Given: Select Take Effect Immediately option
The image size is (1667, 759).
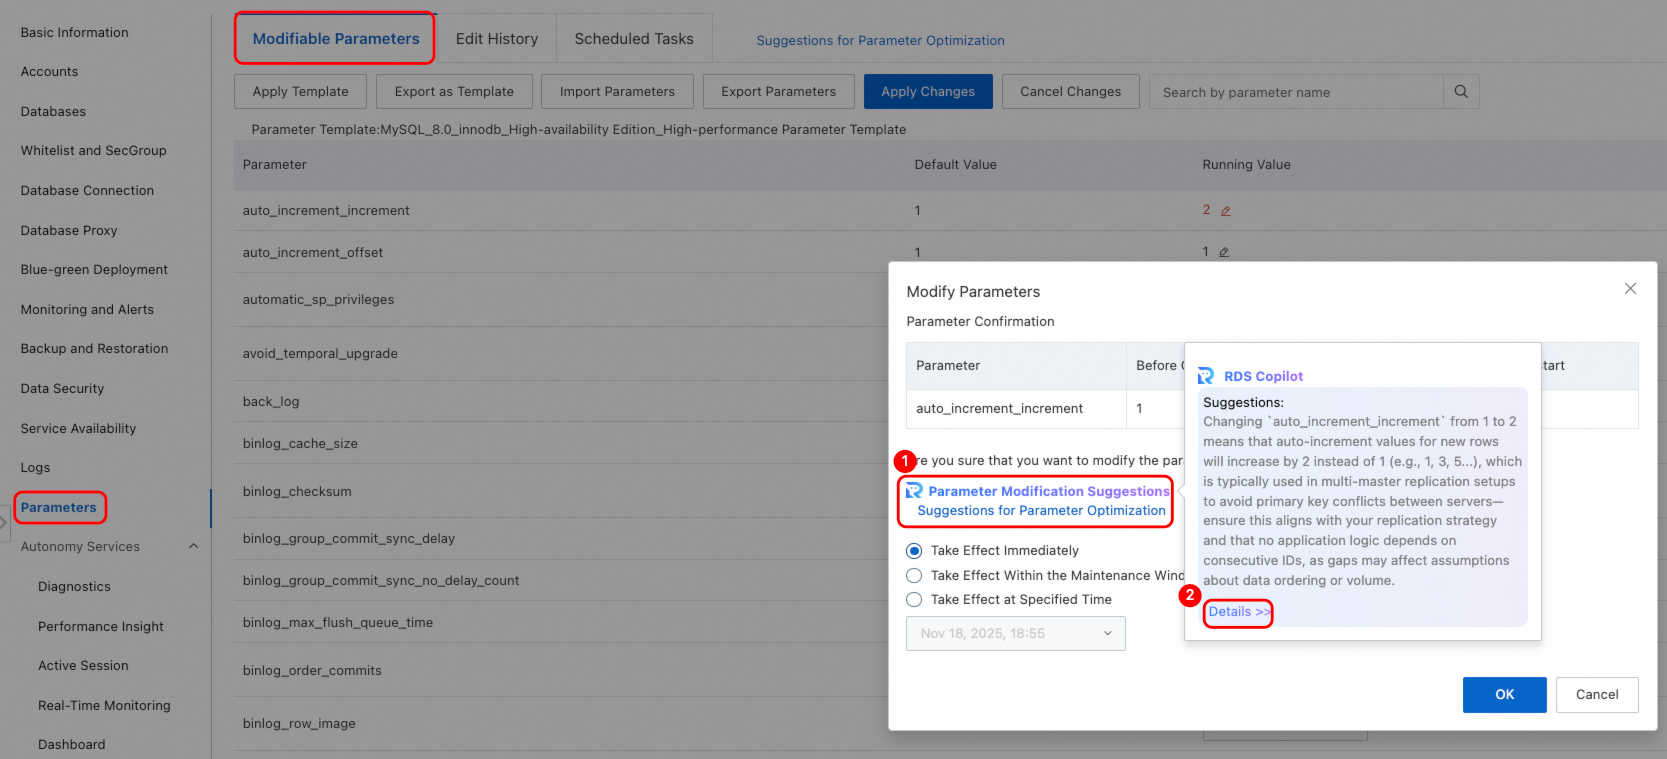Looking at the screenshot, I should pyautogui.click(x=914, y=551).
